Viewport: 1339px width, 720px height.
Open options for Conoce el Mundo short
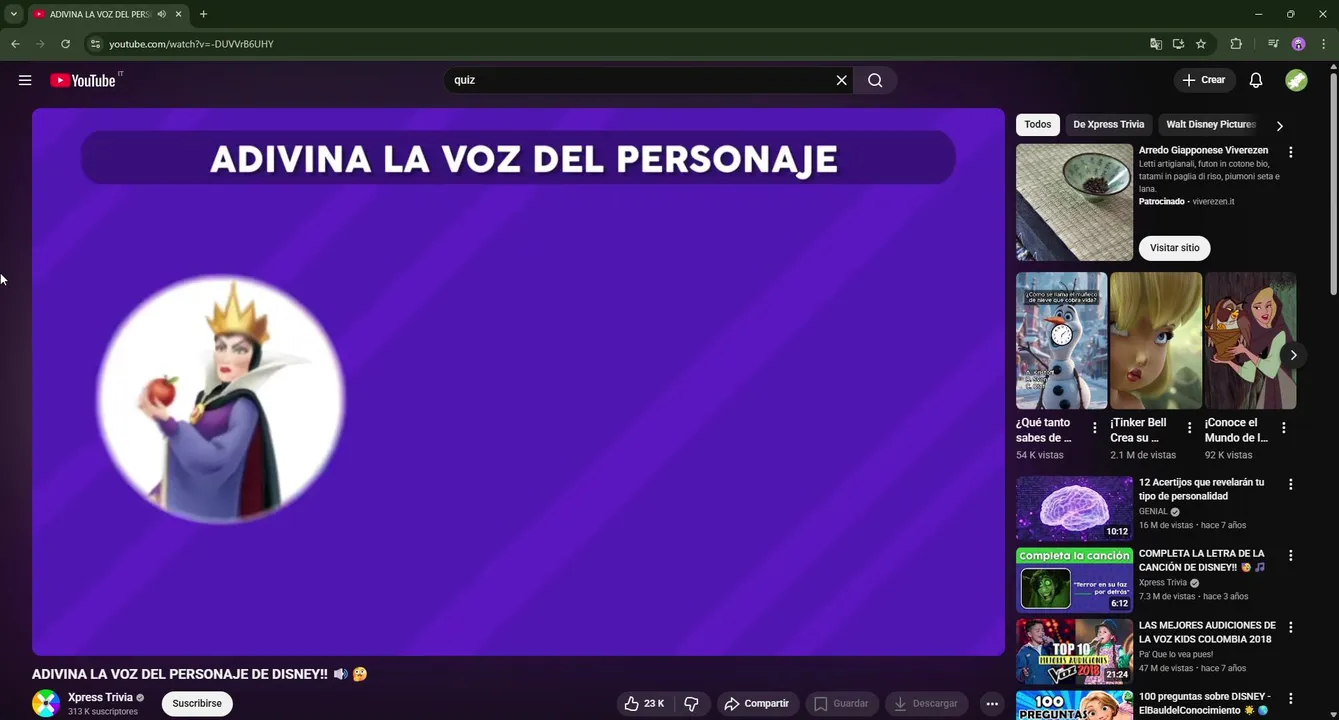[1283, 428]
